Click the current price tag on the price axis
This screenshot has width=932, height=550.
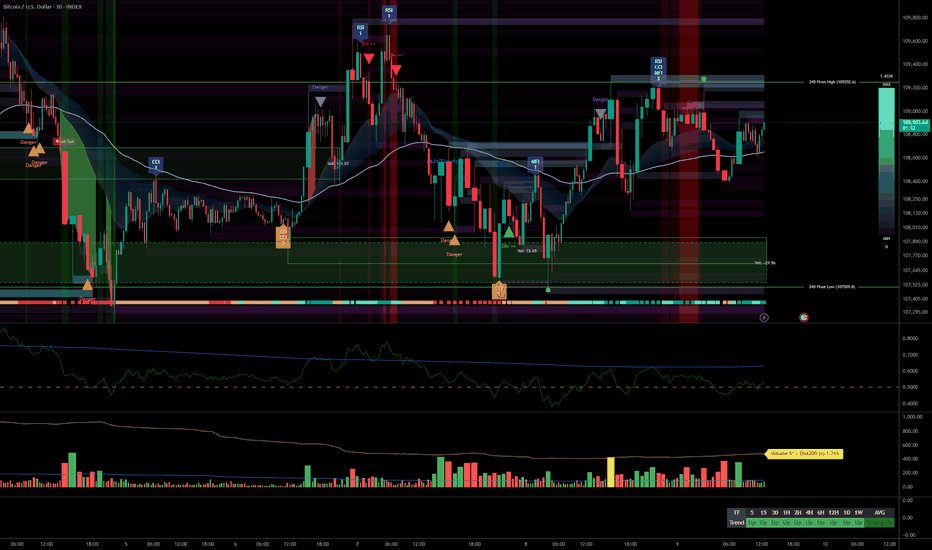tap(915, 125)
